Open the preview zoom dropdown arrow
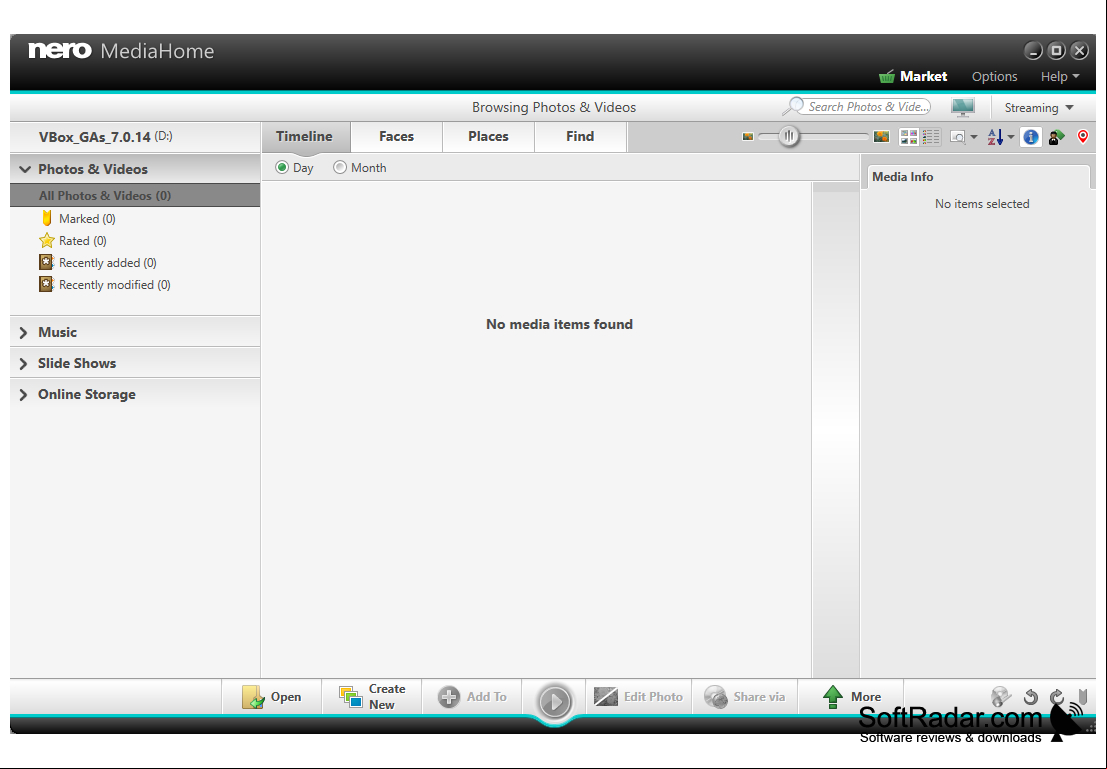This screenshot has height=769, width=1107. click(x=974, y=137)
